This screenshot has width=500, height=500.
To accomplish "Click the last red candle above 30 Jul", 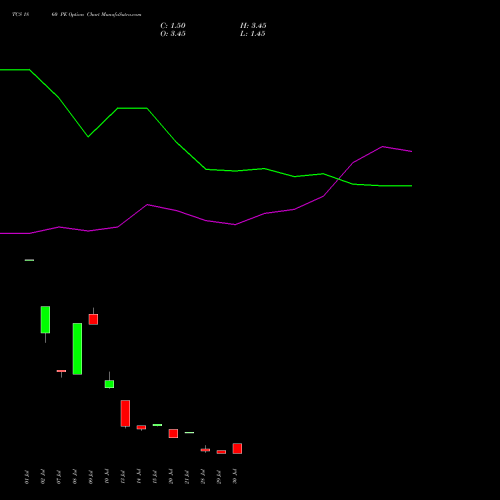I will [237, 448].
